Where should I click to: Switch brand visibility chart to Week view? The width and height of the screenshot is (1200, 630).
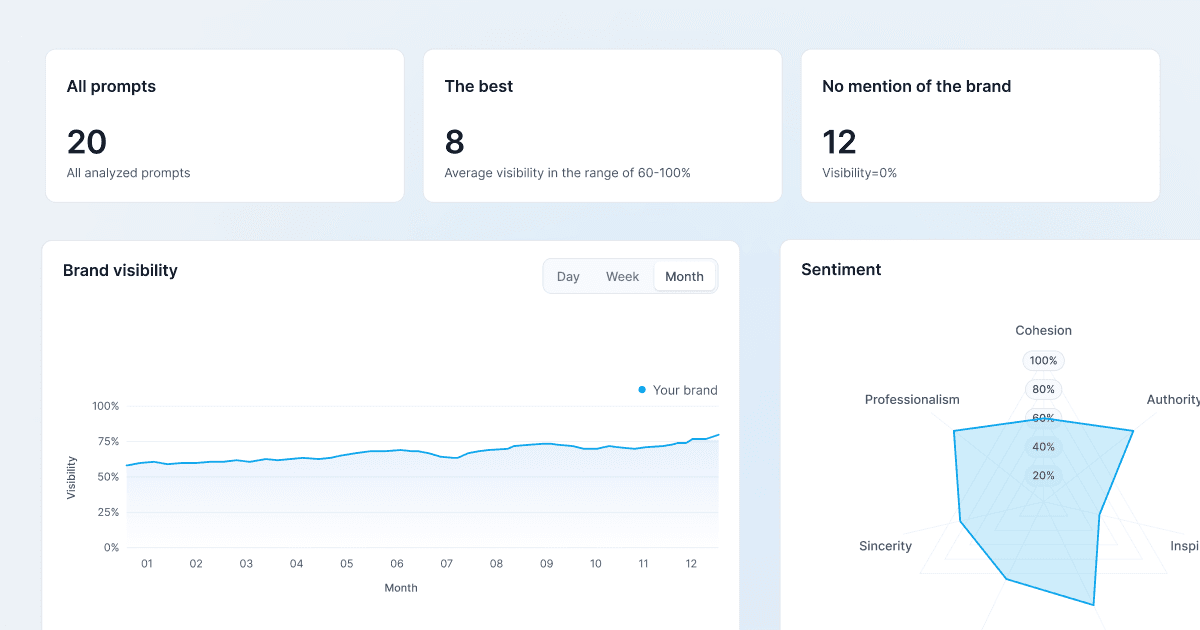click(622, 277)
